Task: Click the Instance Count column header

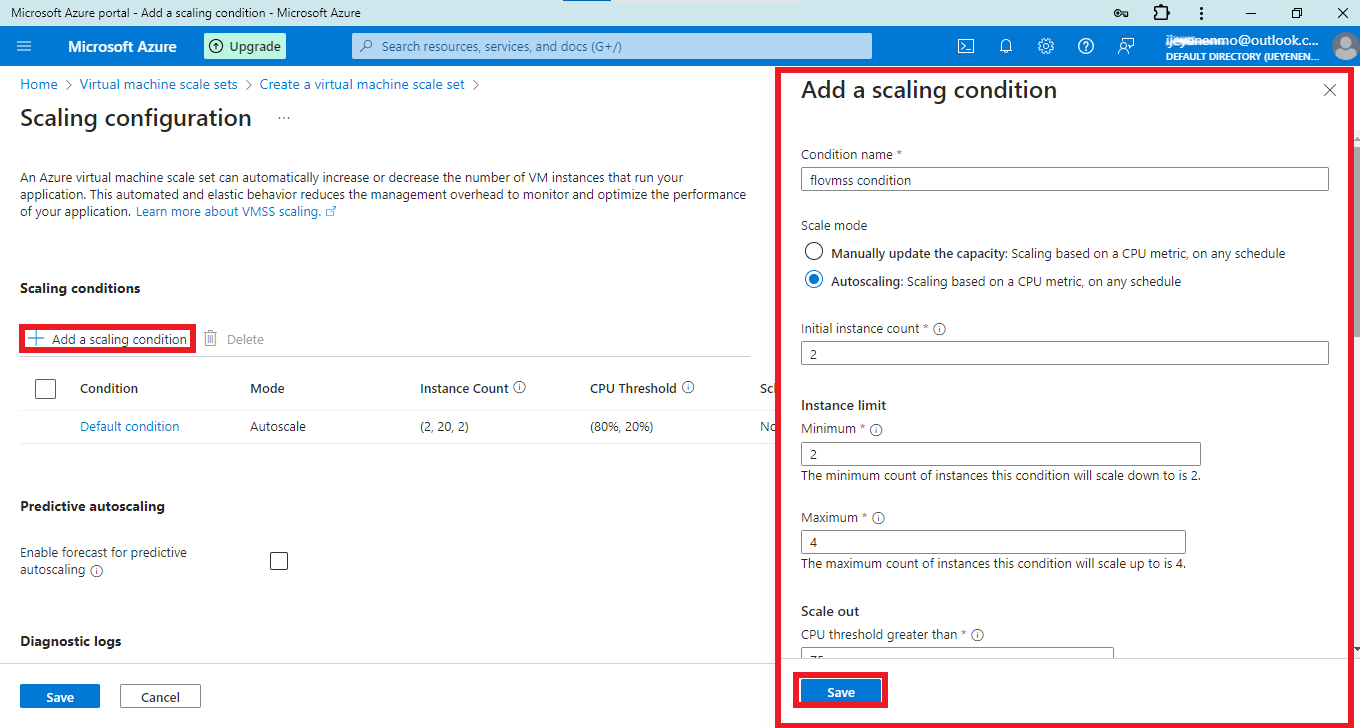Action: click(x=464, y=388)
